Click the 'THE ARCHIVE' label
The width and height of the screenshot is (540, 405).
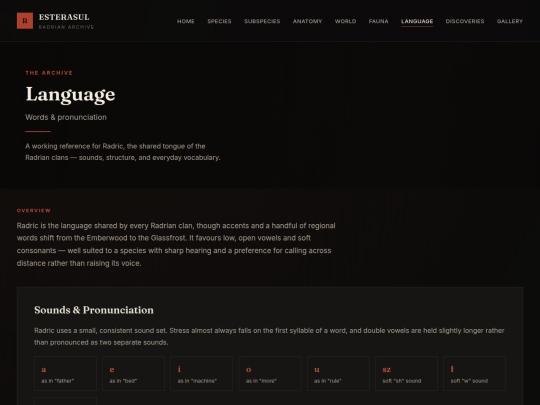49,73
